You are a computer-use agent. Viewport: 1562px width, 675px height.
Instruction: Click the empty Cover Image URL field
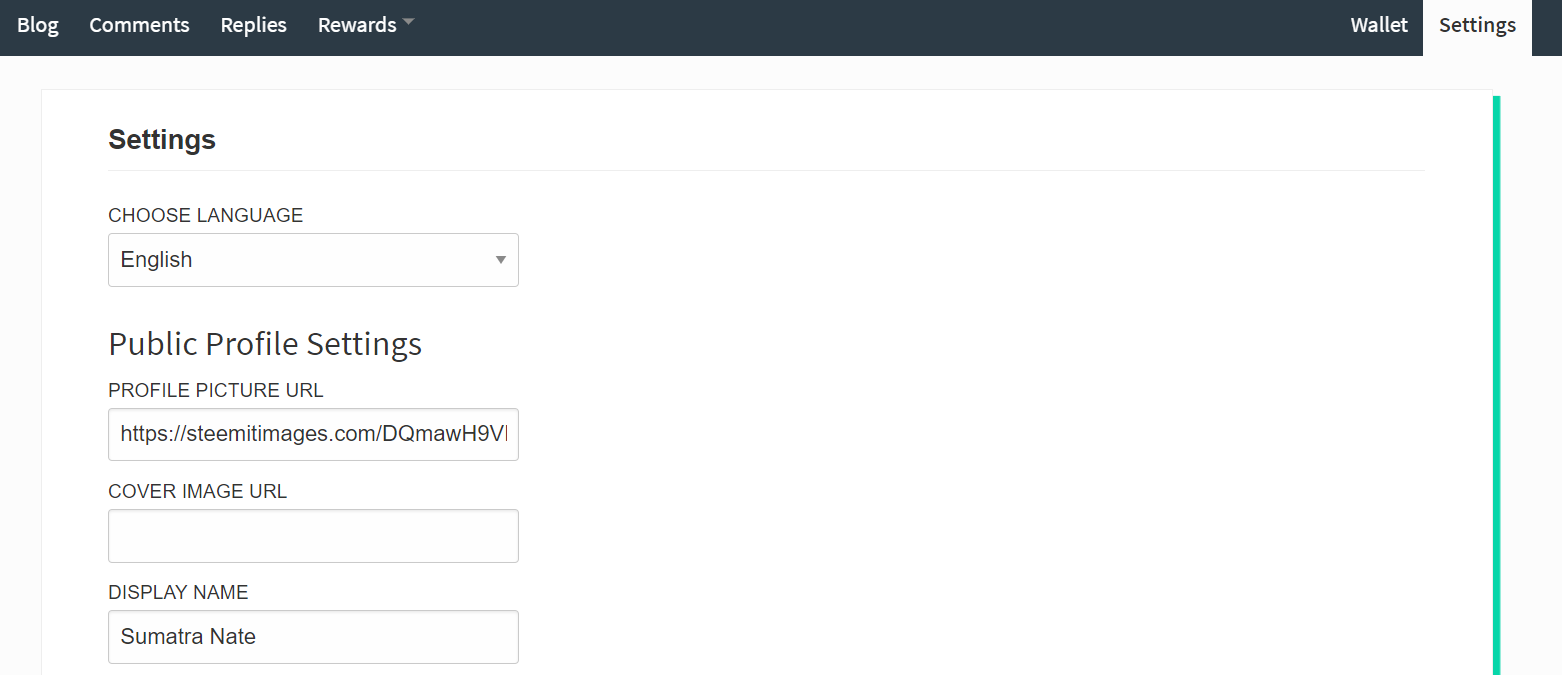313,536
